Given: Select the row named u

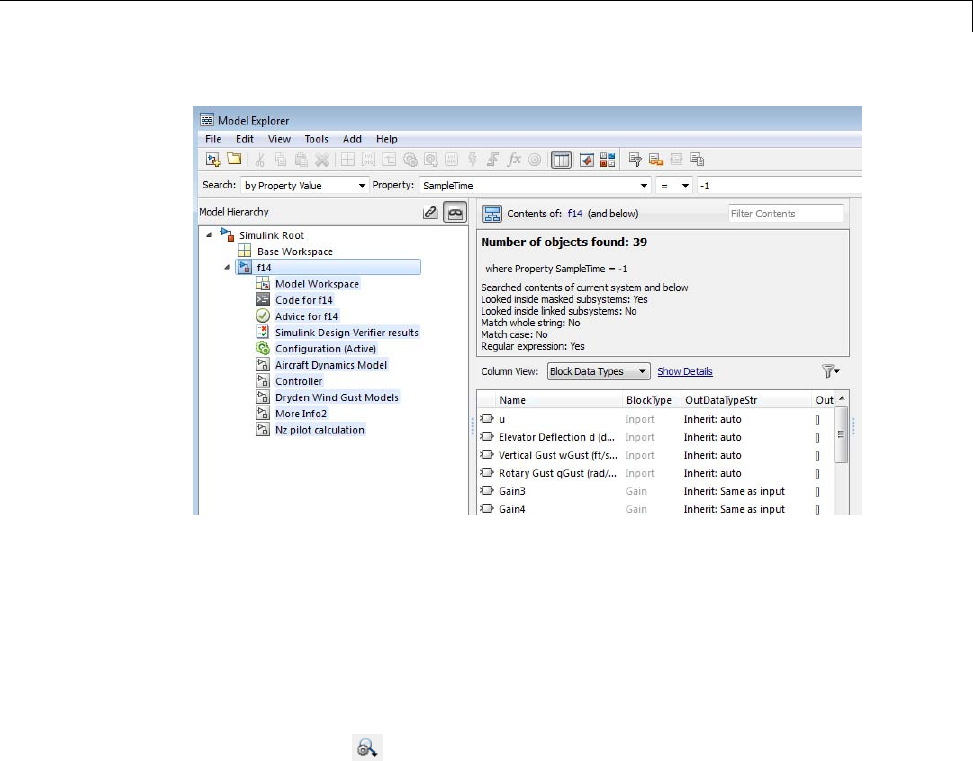Looking at the screenshot, I should 656,419.
